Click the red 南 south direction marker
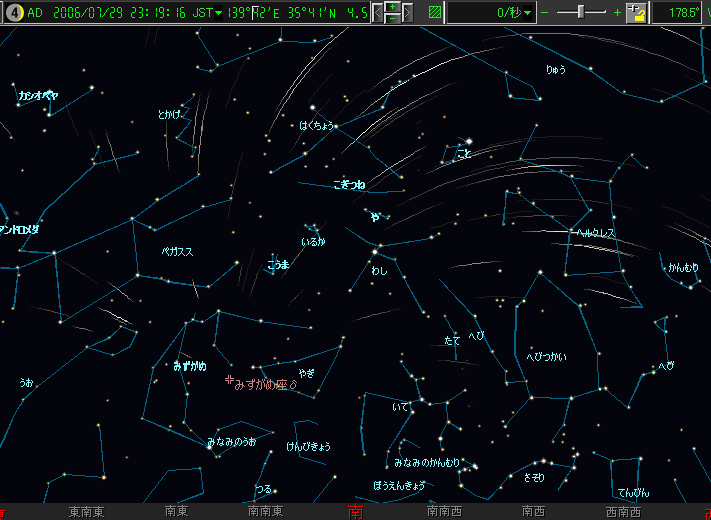The height and width of the screenshot is (520, 711). (355, 512)
